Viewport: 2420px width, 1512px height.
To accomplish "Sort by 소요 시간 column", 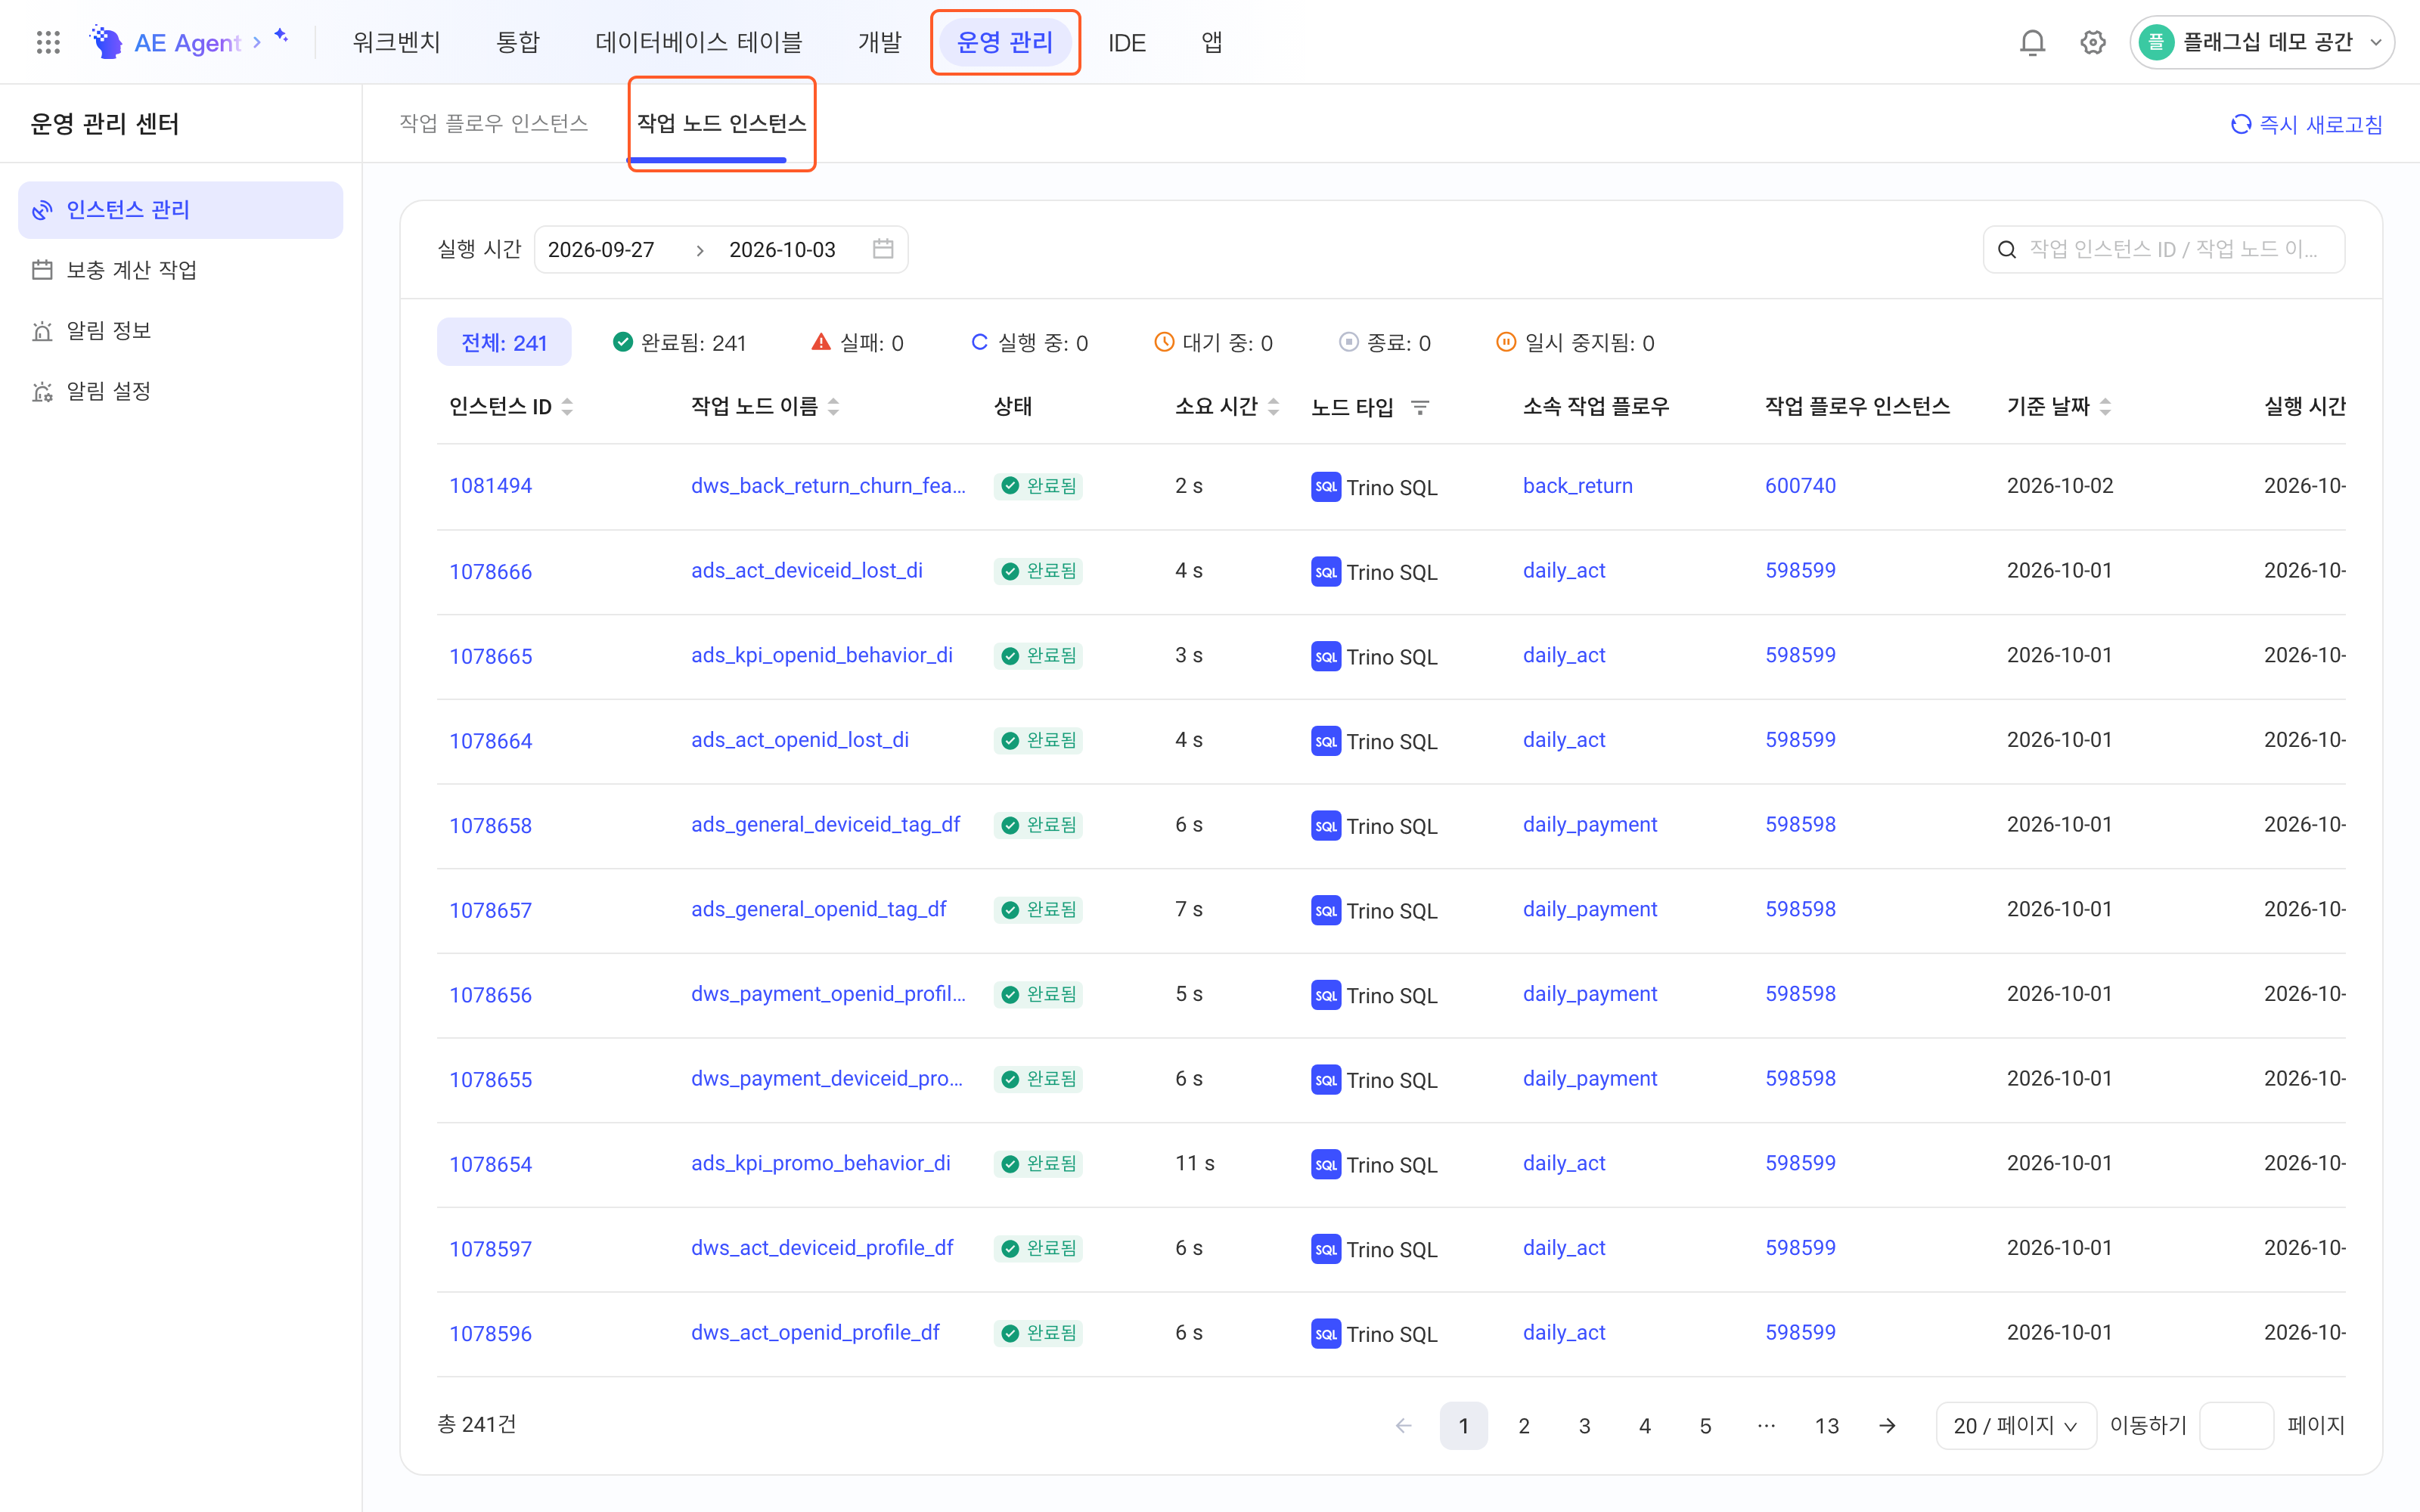I will [1274, 407].
